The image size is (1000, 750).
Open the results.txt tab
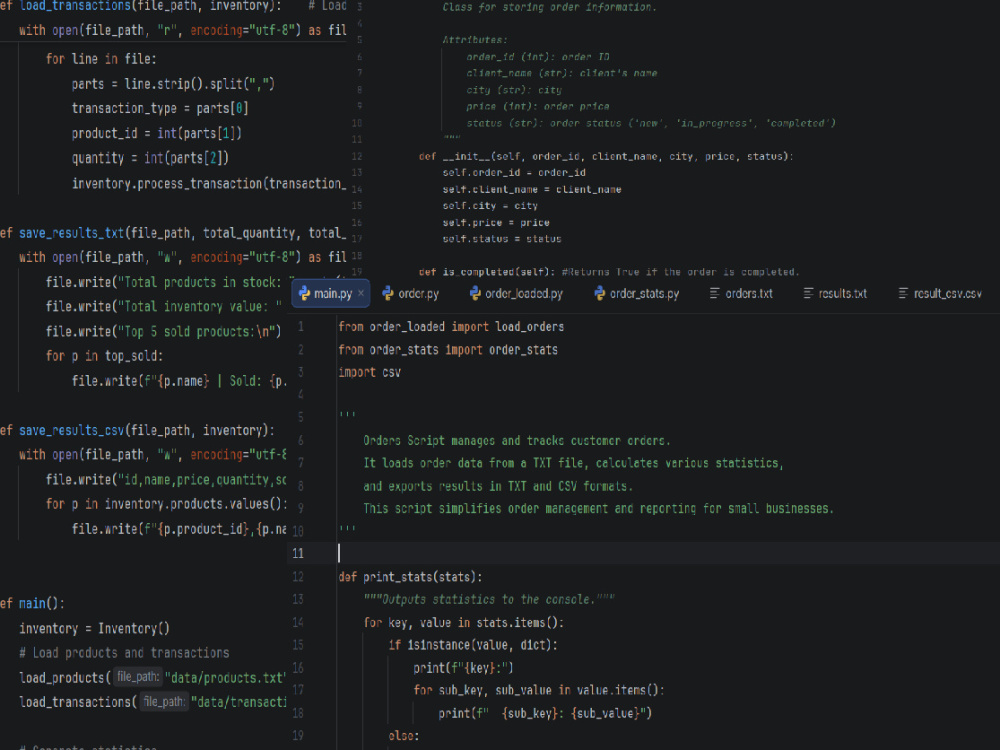coord(835,293)
